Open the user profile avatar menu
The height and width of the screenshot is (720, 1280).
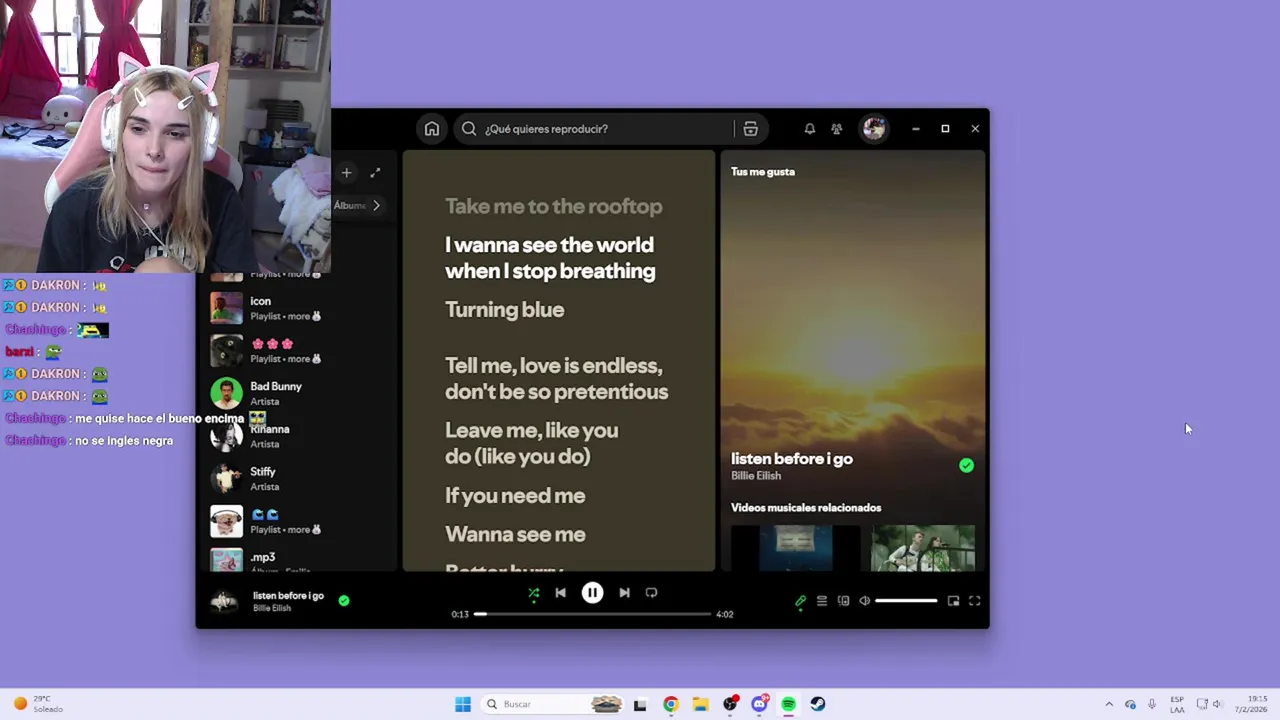point(874,129)
